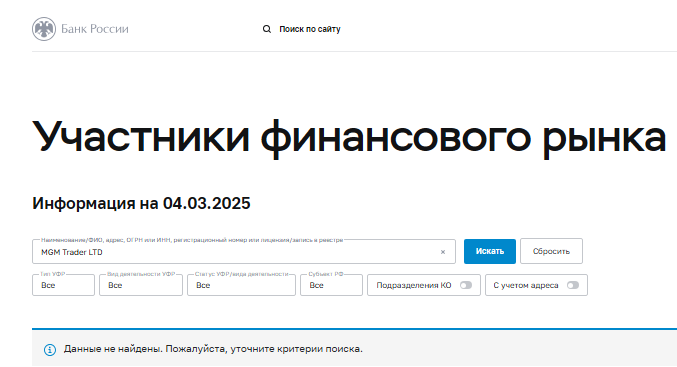
Task: Toggle the С учетом адреса switch
Action: tap(573, 285)
